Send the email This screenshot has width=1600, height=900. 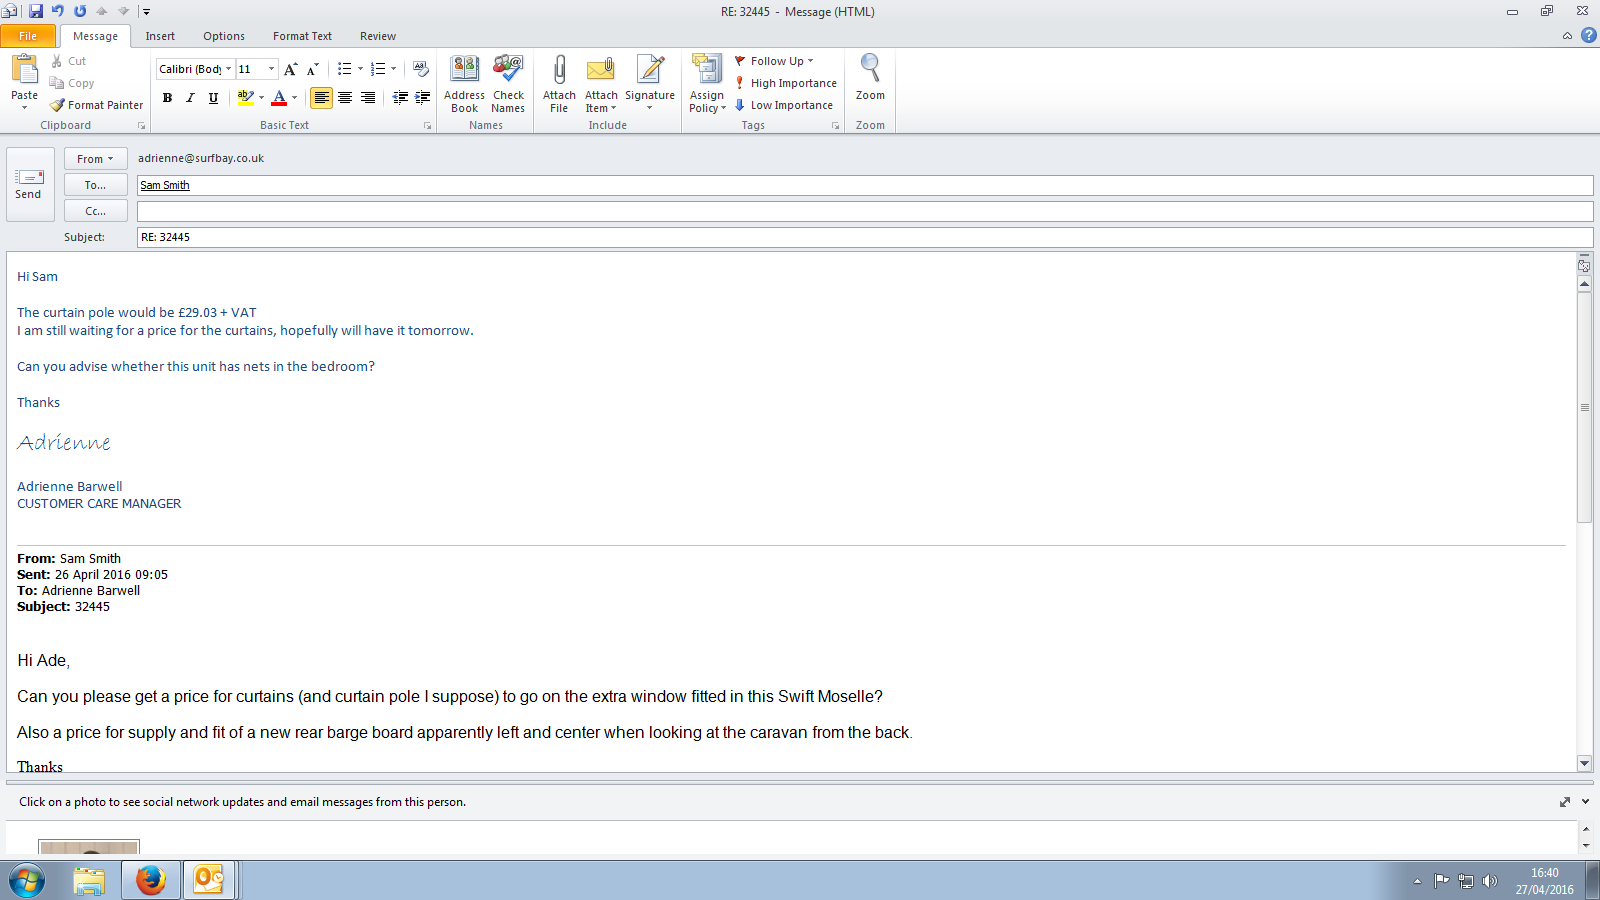28,184
